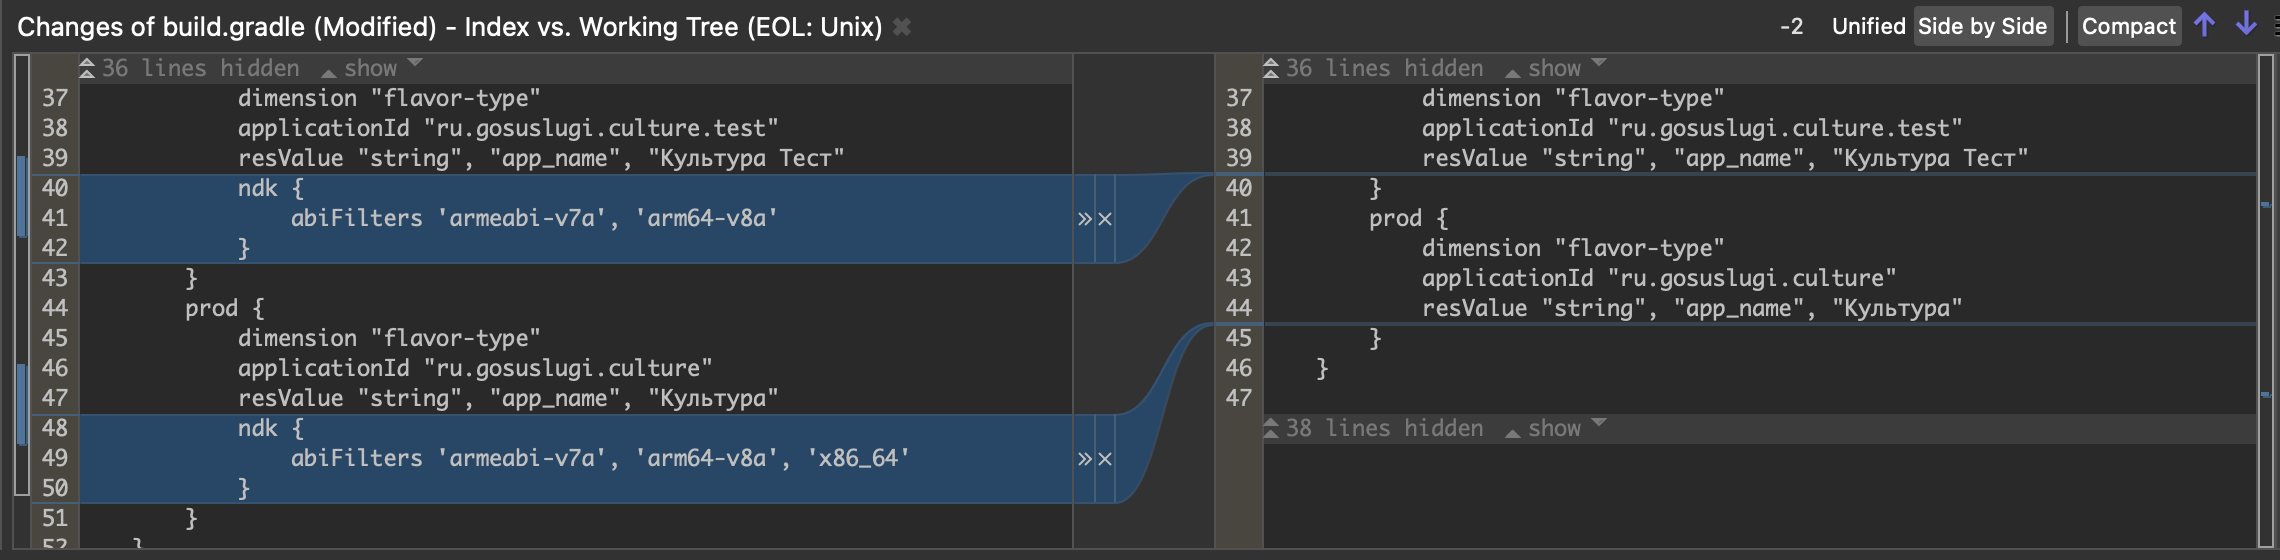This screenshot has width=2280, height=560.
Task: Click lower change marker on right scrollbar
Action: (2265, 395)
